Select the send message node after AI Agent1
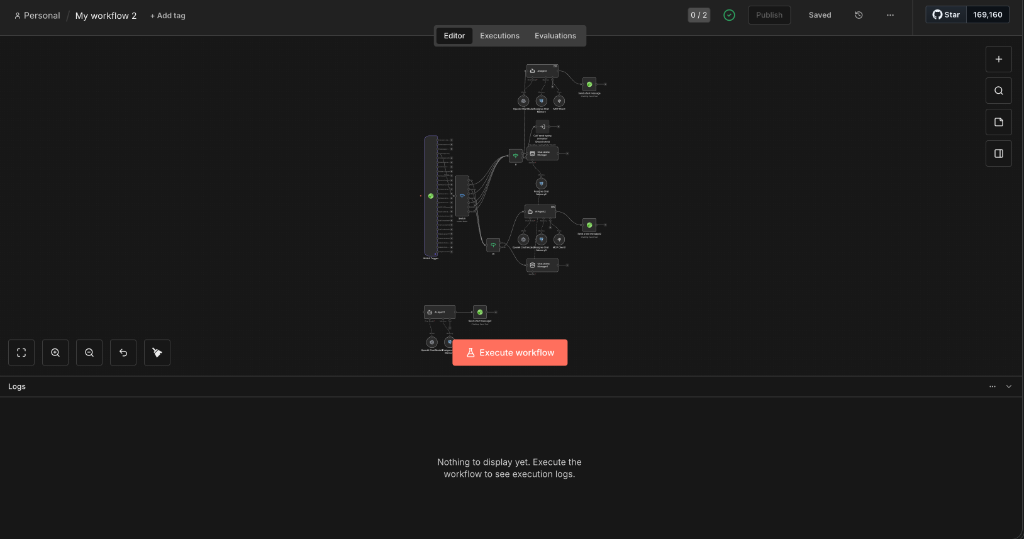The width and height of the screenshot is (1024, 539). click(589, 225)
